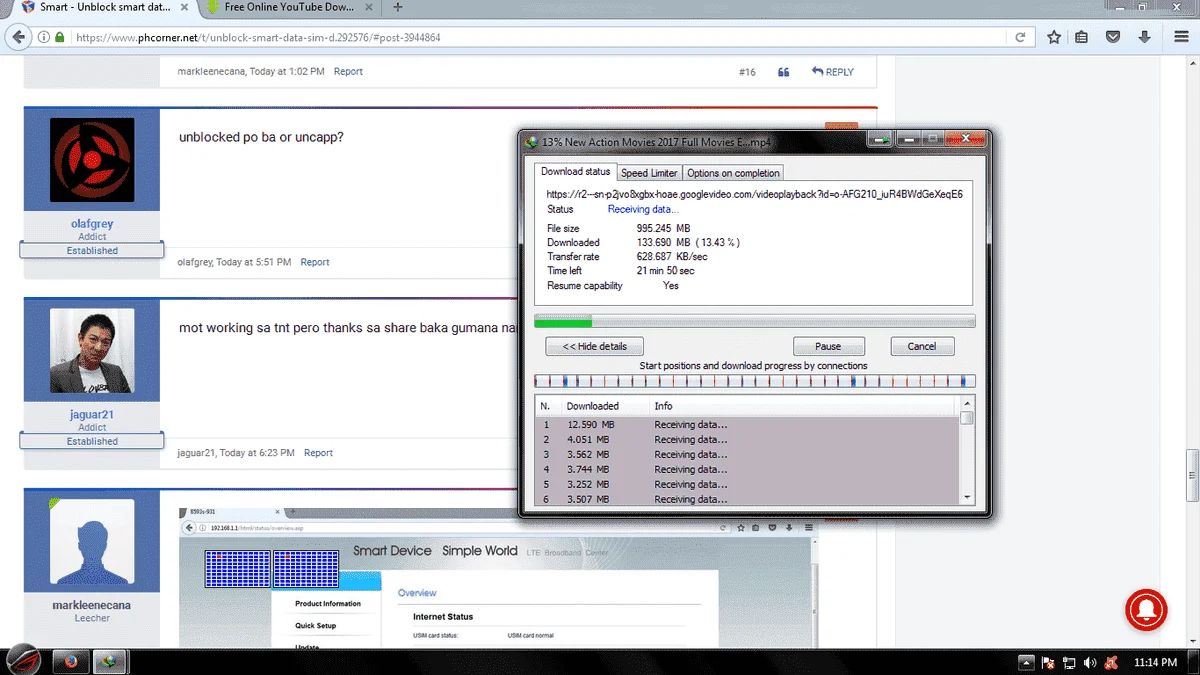
Task: Click the Action Center flag tray icon
Action: [1048, 662]
